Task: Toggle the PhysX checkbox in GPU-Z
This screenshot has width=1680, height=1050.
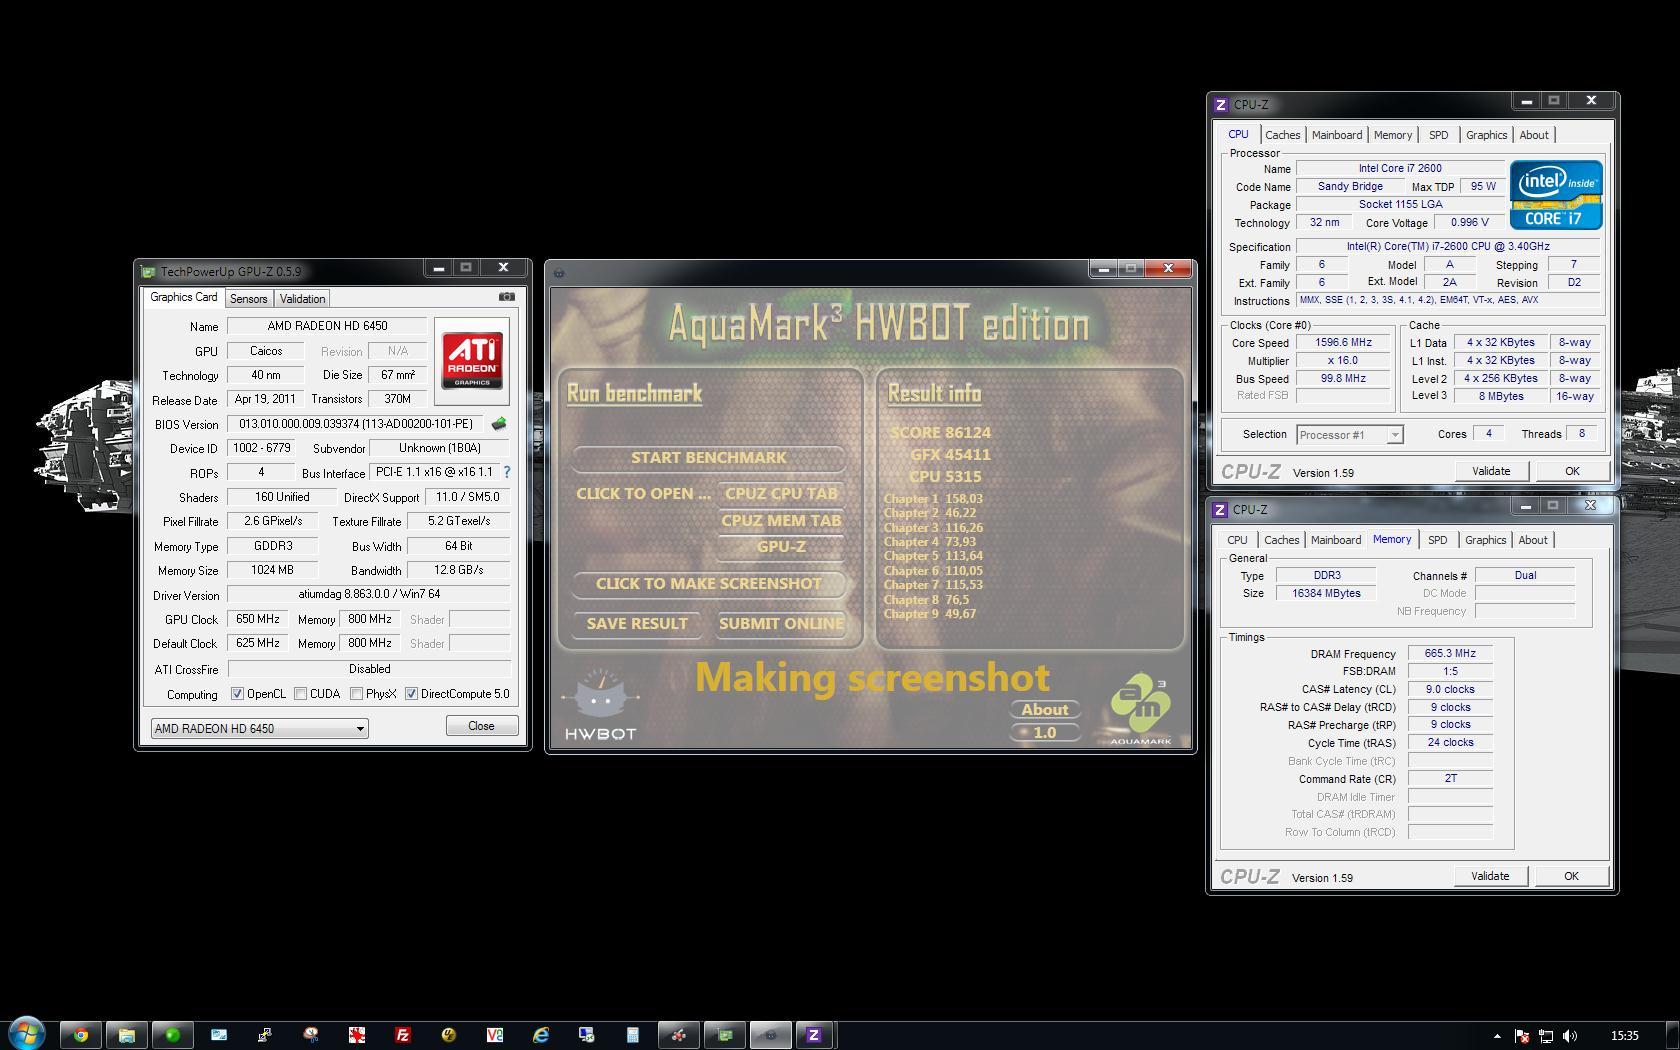Action: pos(356,694)
